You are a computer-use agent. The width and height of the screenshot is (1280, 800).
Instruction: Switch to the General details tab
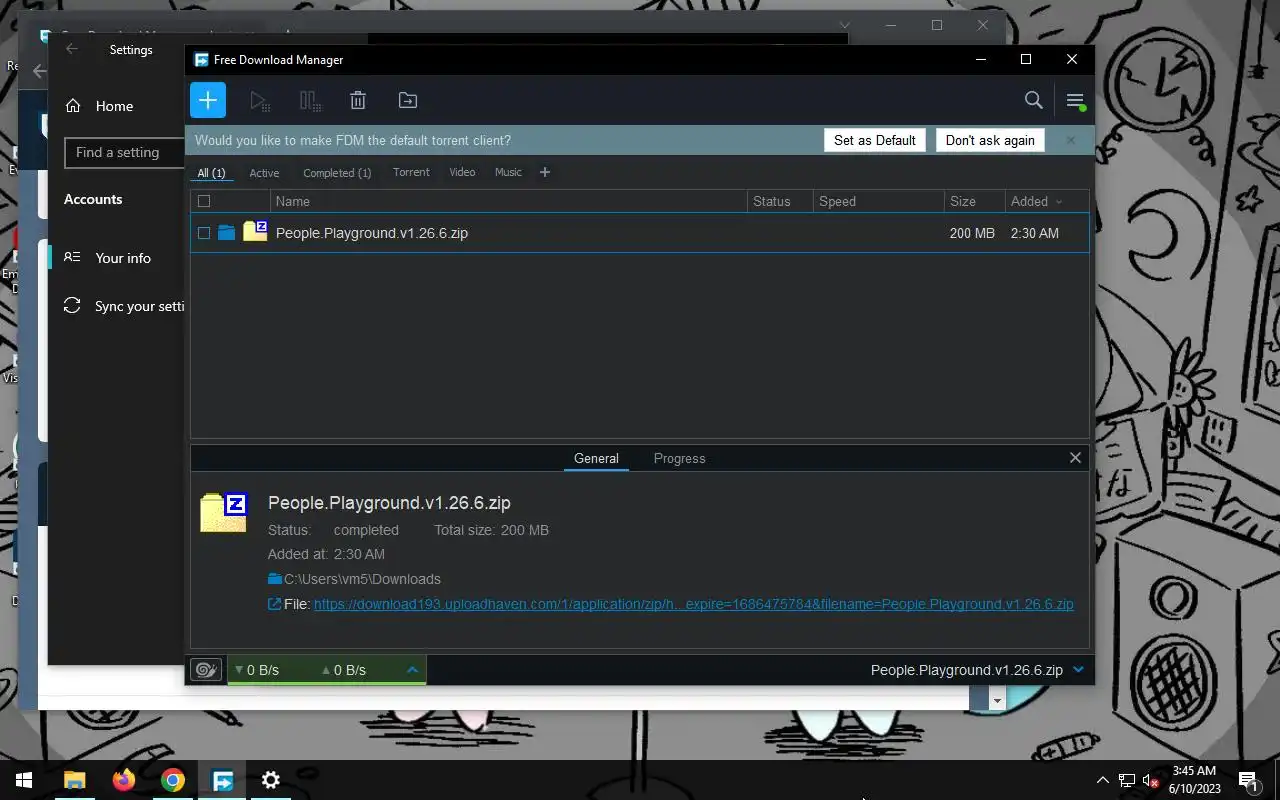pos(596,458)
